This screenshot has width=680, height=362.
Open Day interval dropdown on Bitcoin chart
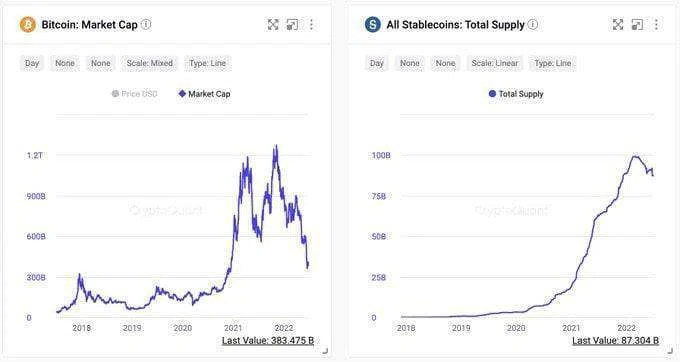click(x=32, y=63)
